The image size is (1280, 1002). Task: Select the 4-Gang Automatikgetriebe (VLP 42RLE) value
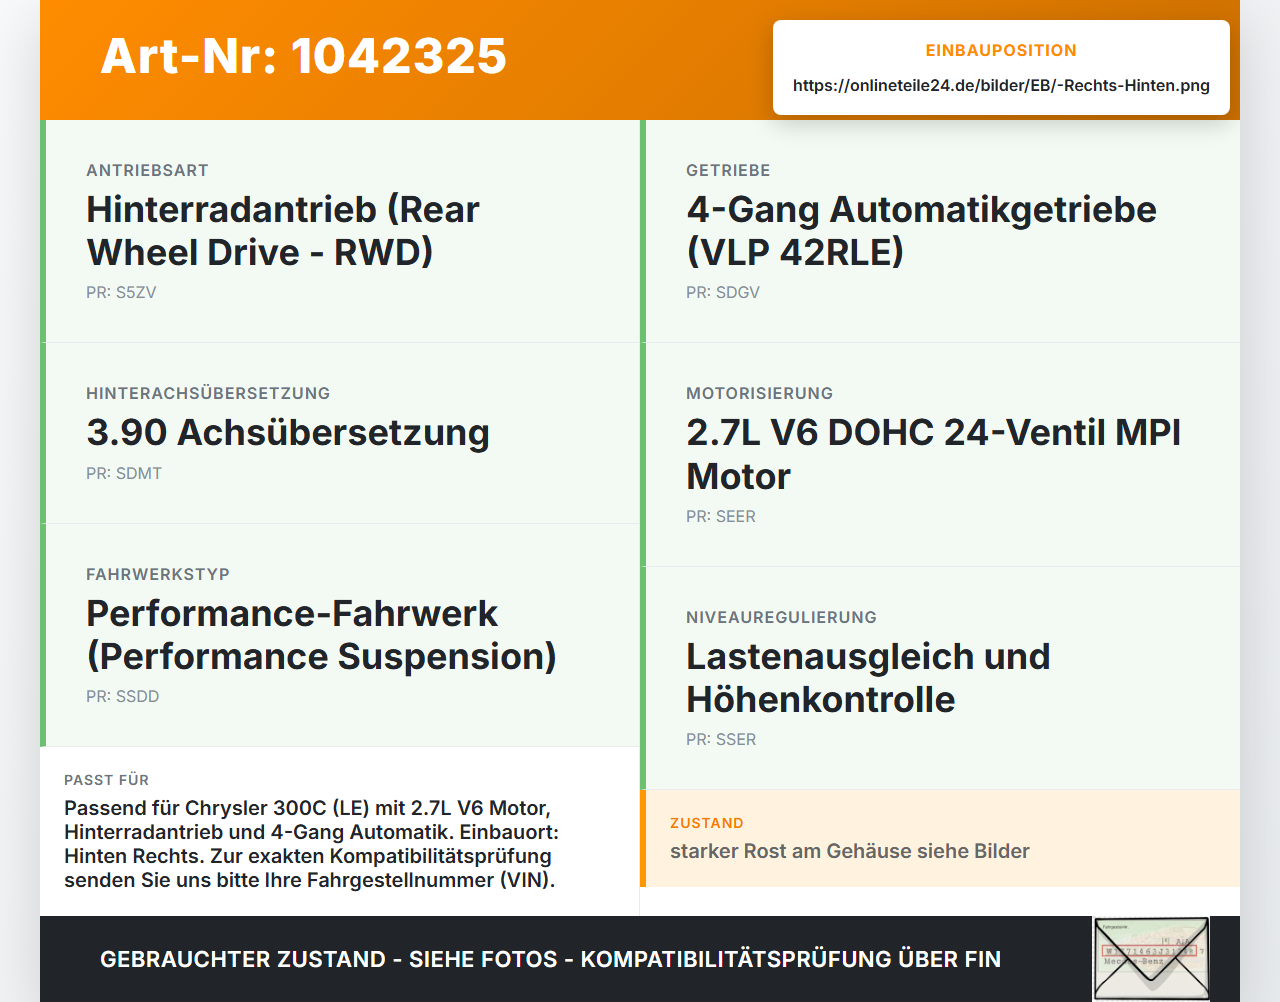point(921,231)
